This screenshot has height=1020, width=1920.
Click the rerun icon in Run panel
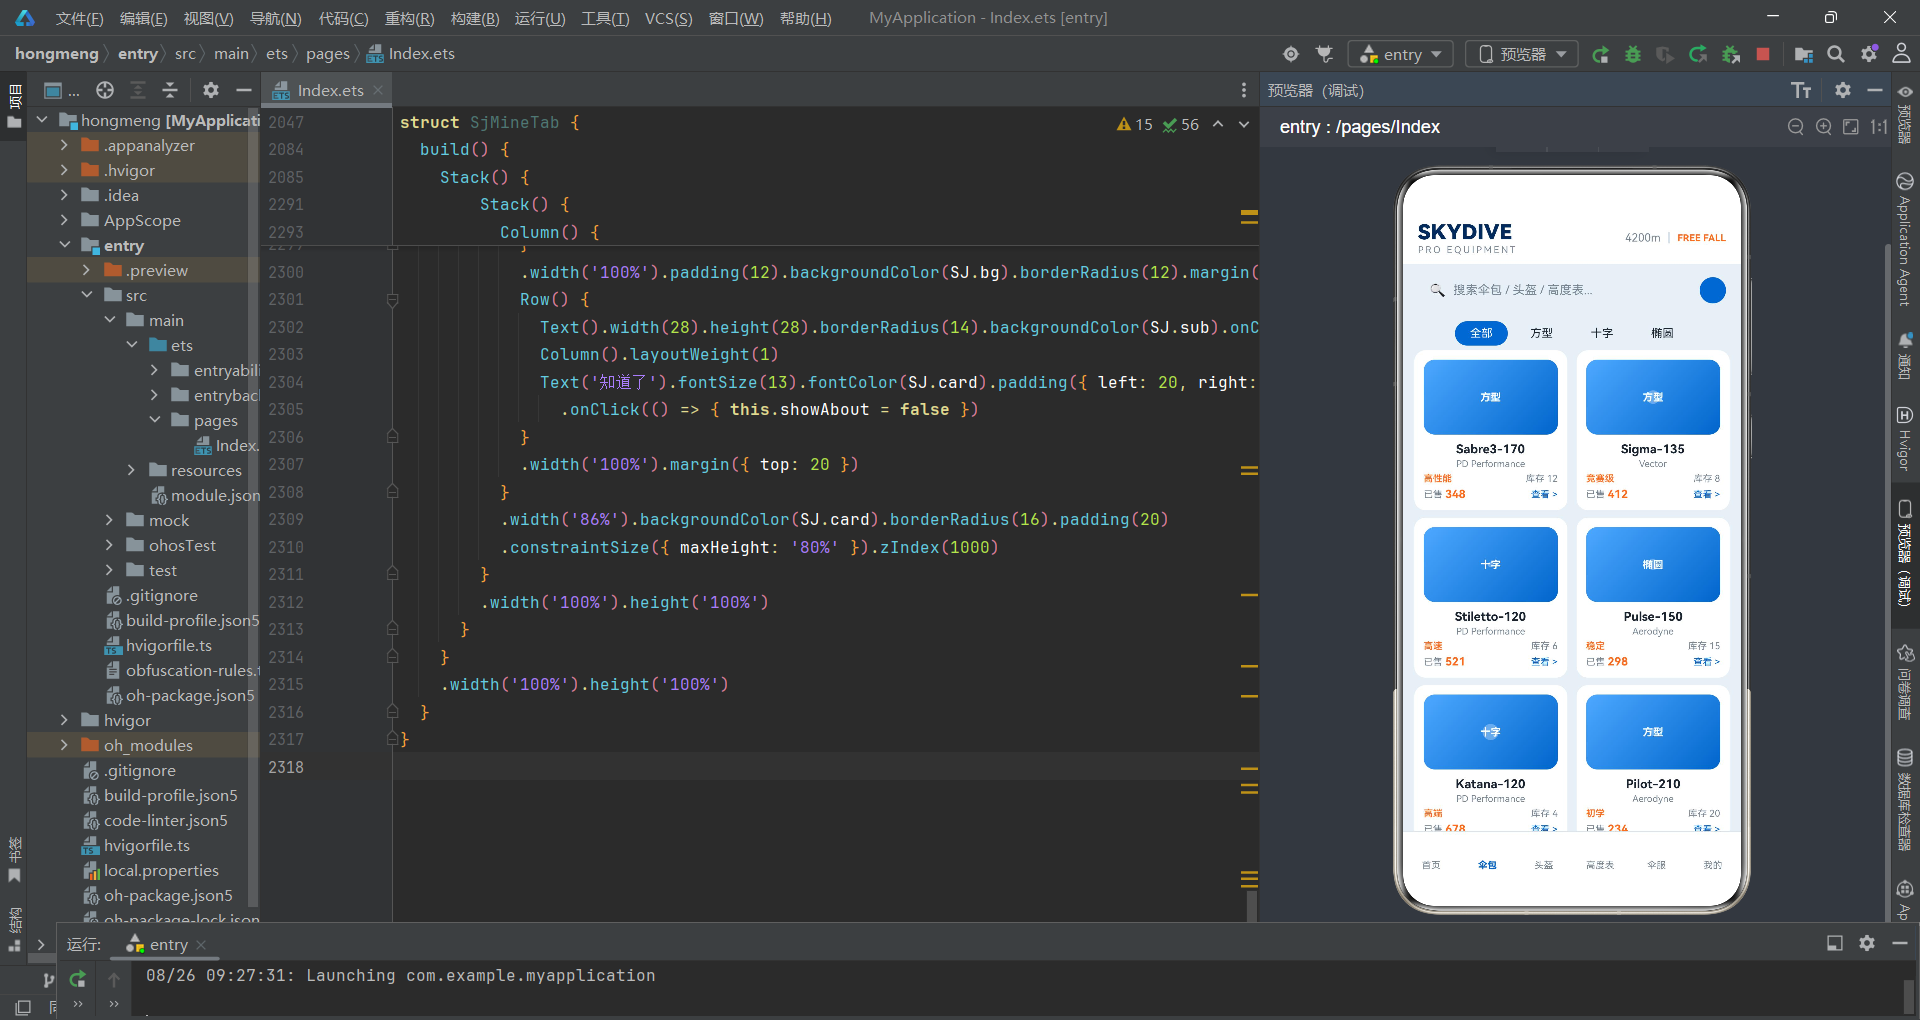coord(77,979)
